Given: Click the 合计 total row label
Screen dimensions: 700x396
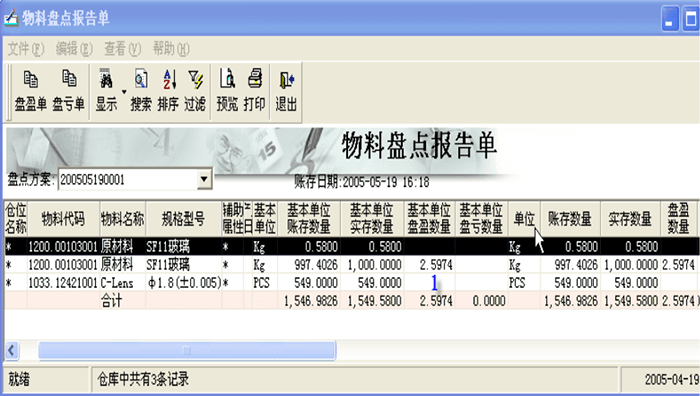Looking at the screenshot, I should pyautogui.click(x=112, y=301).
